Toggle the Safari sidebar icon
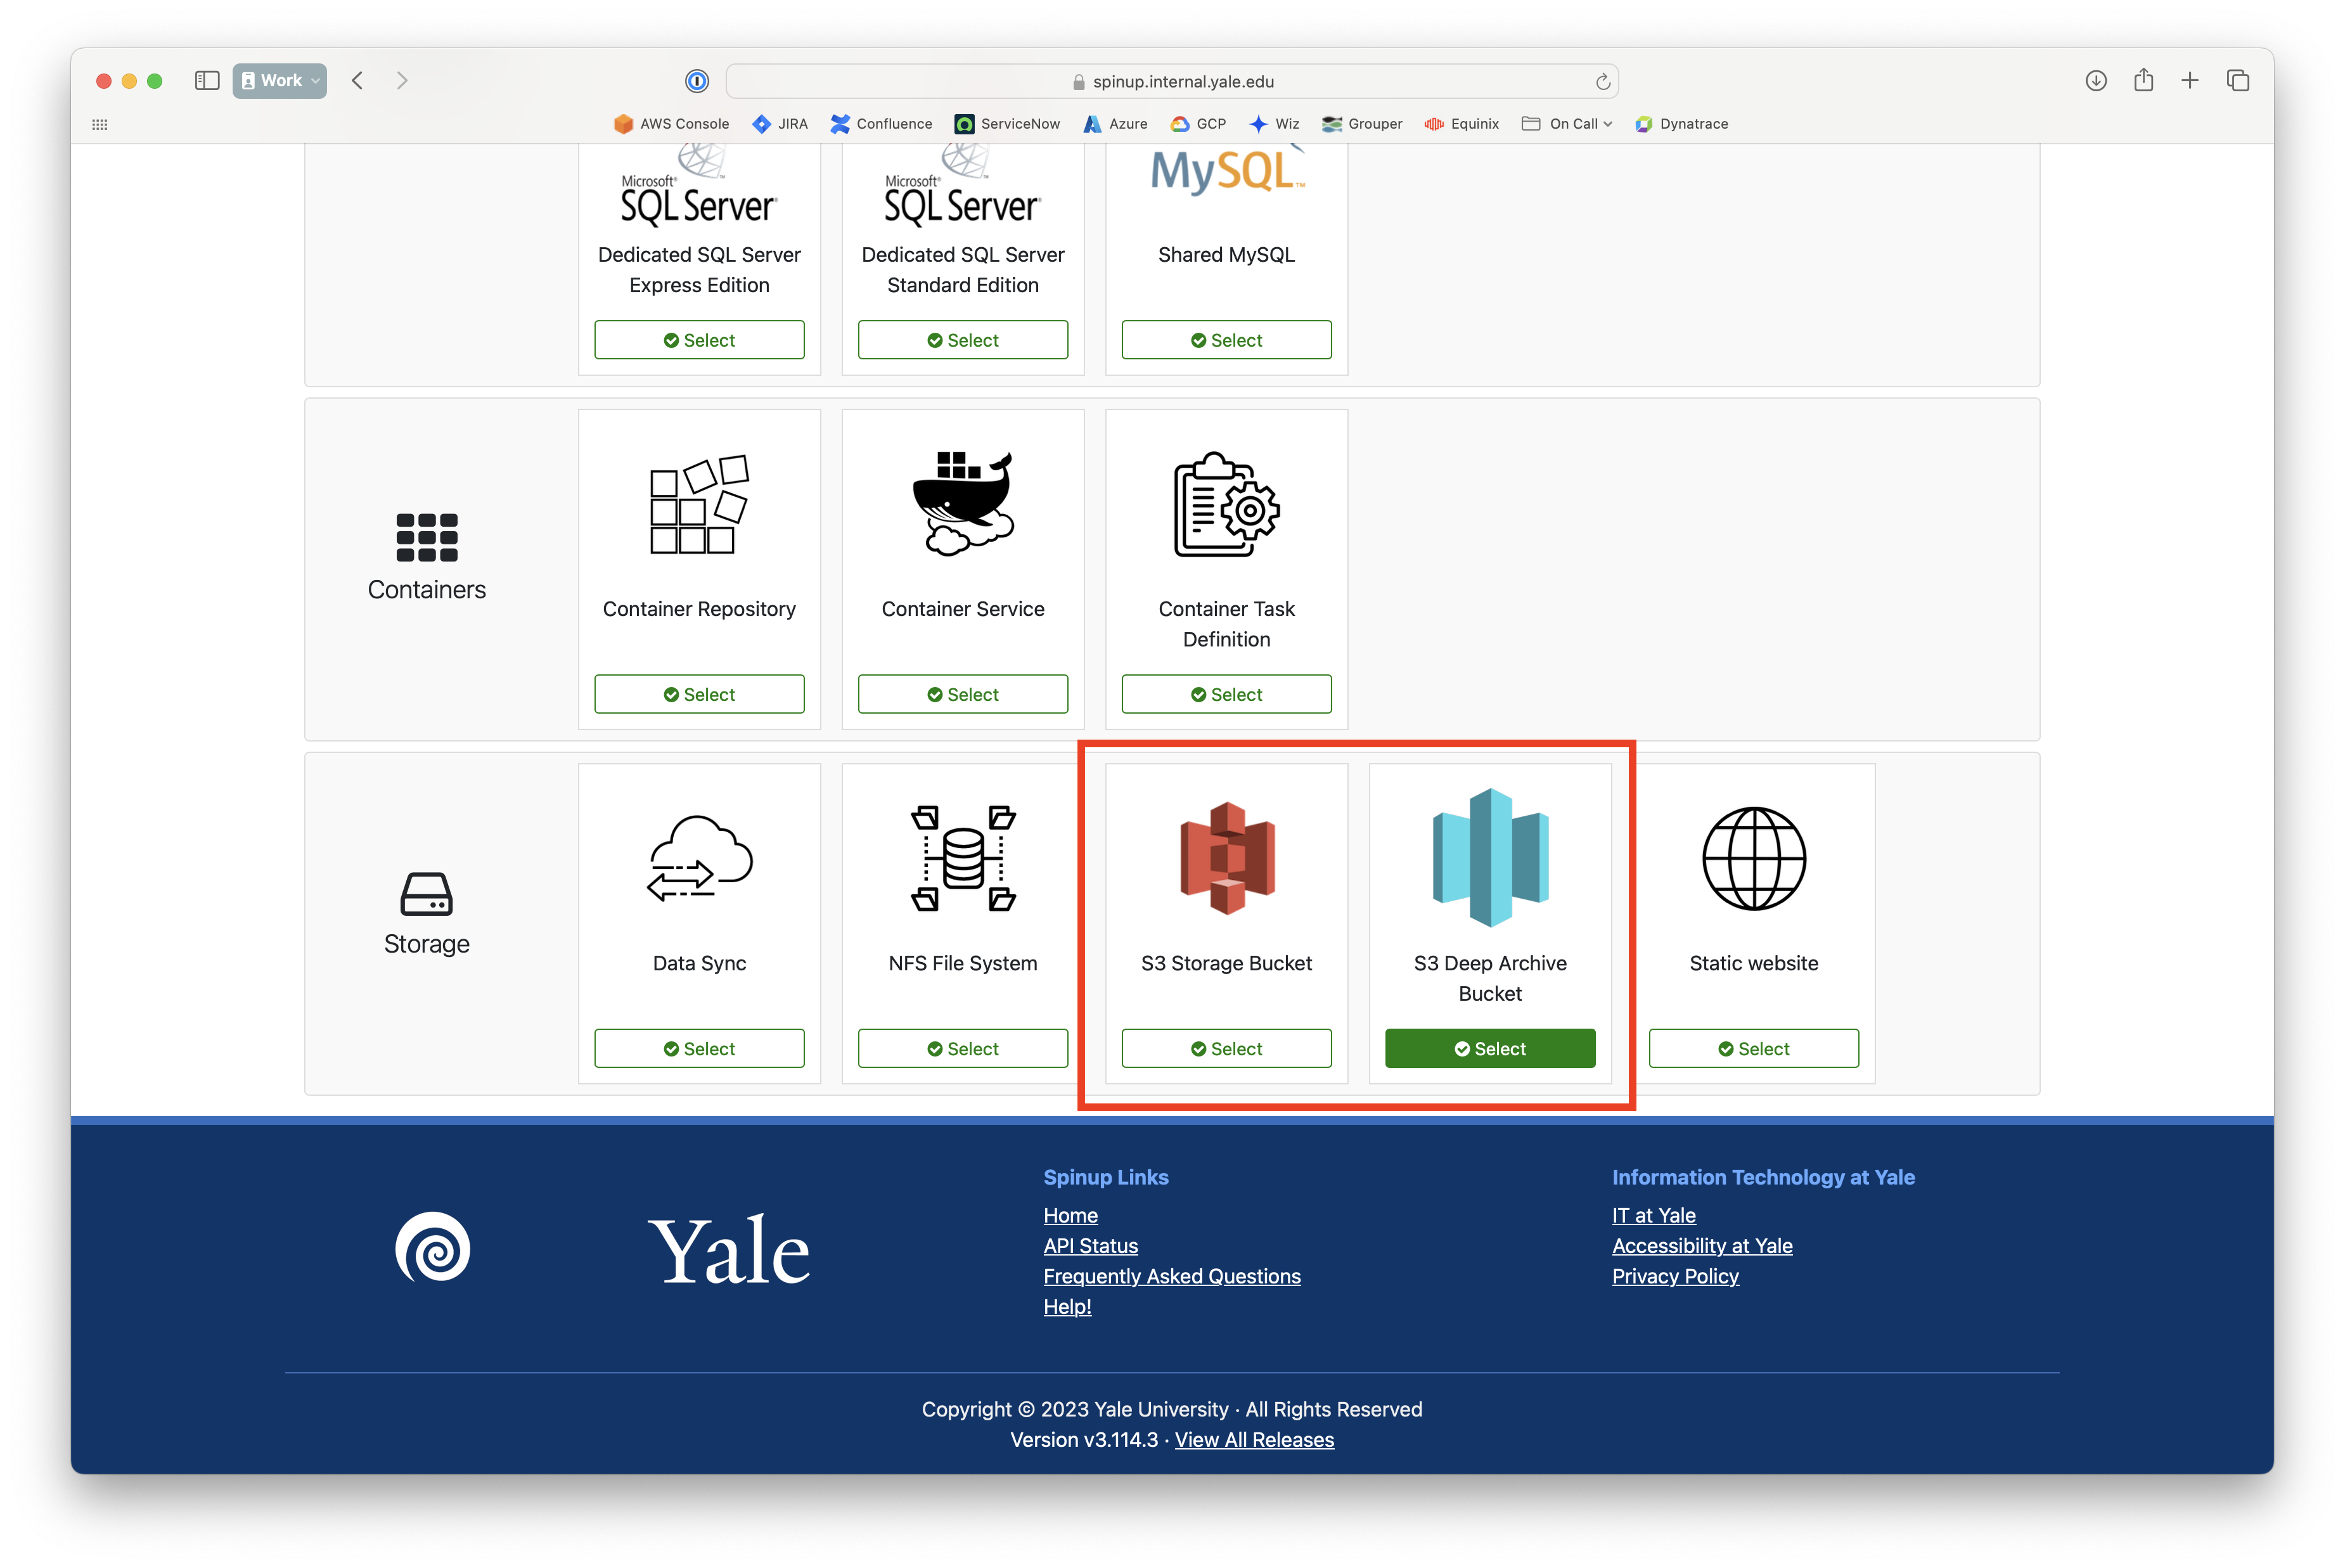 pos(207,81)
